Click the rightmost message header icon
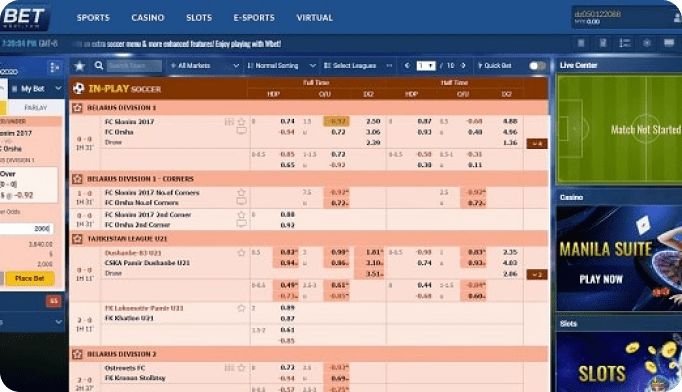682x392 pixels. click(x=669, y=43)
